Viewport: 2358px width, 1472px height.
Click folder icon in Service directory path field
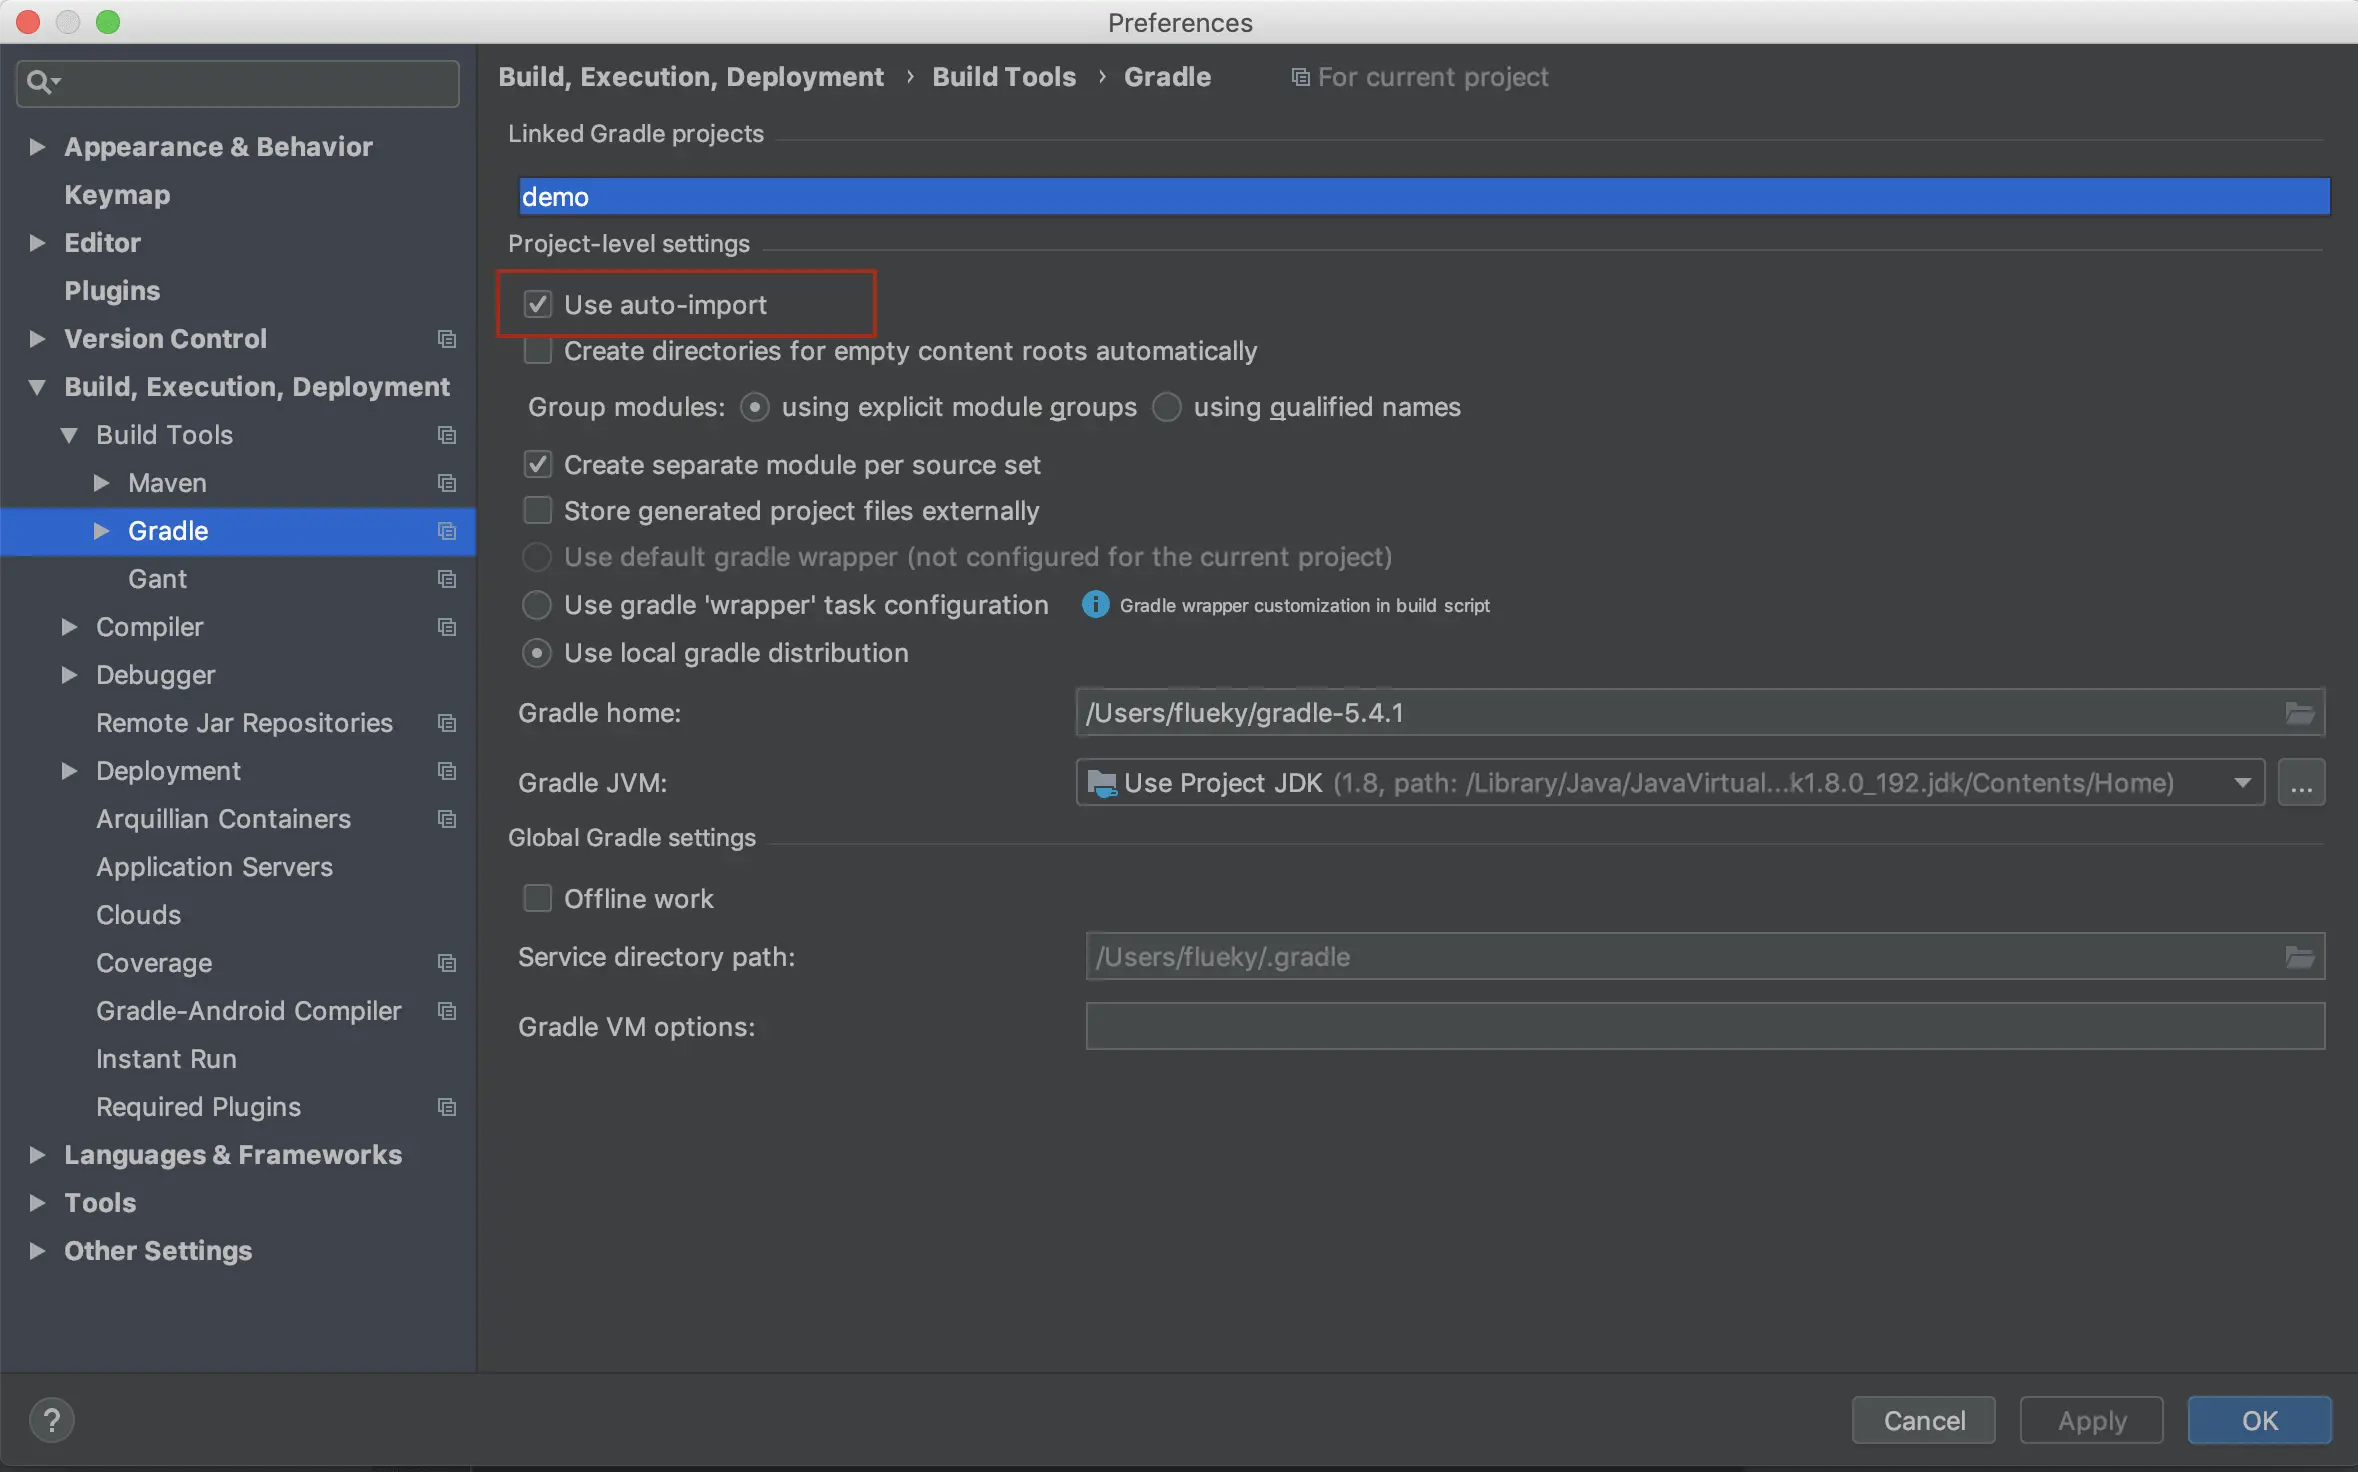2299,957
